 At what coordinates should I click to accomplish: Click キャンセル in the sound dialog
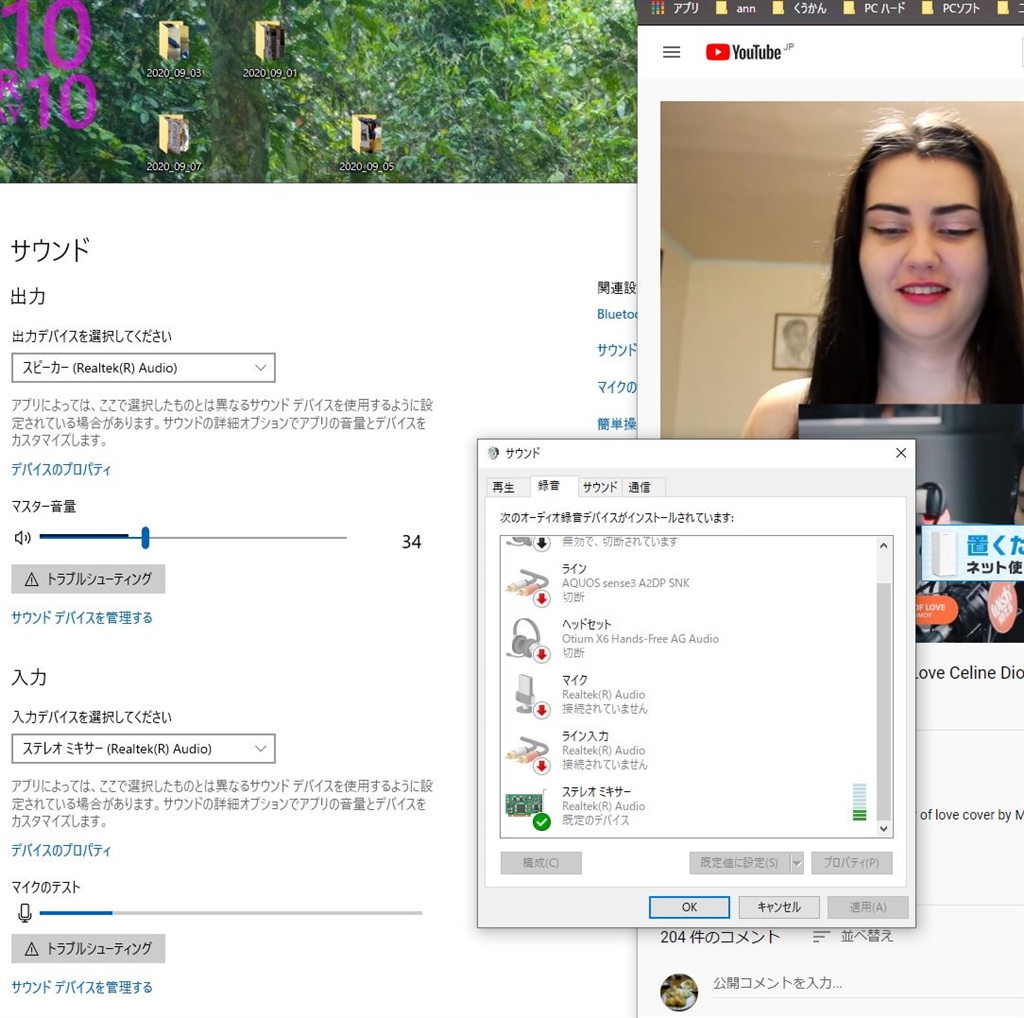(778, 907)
